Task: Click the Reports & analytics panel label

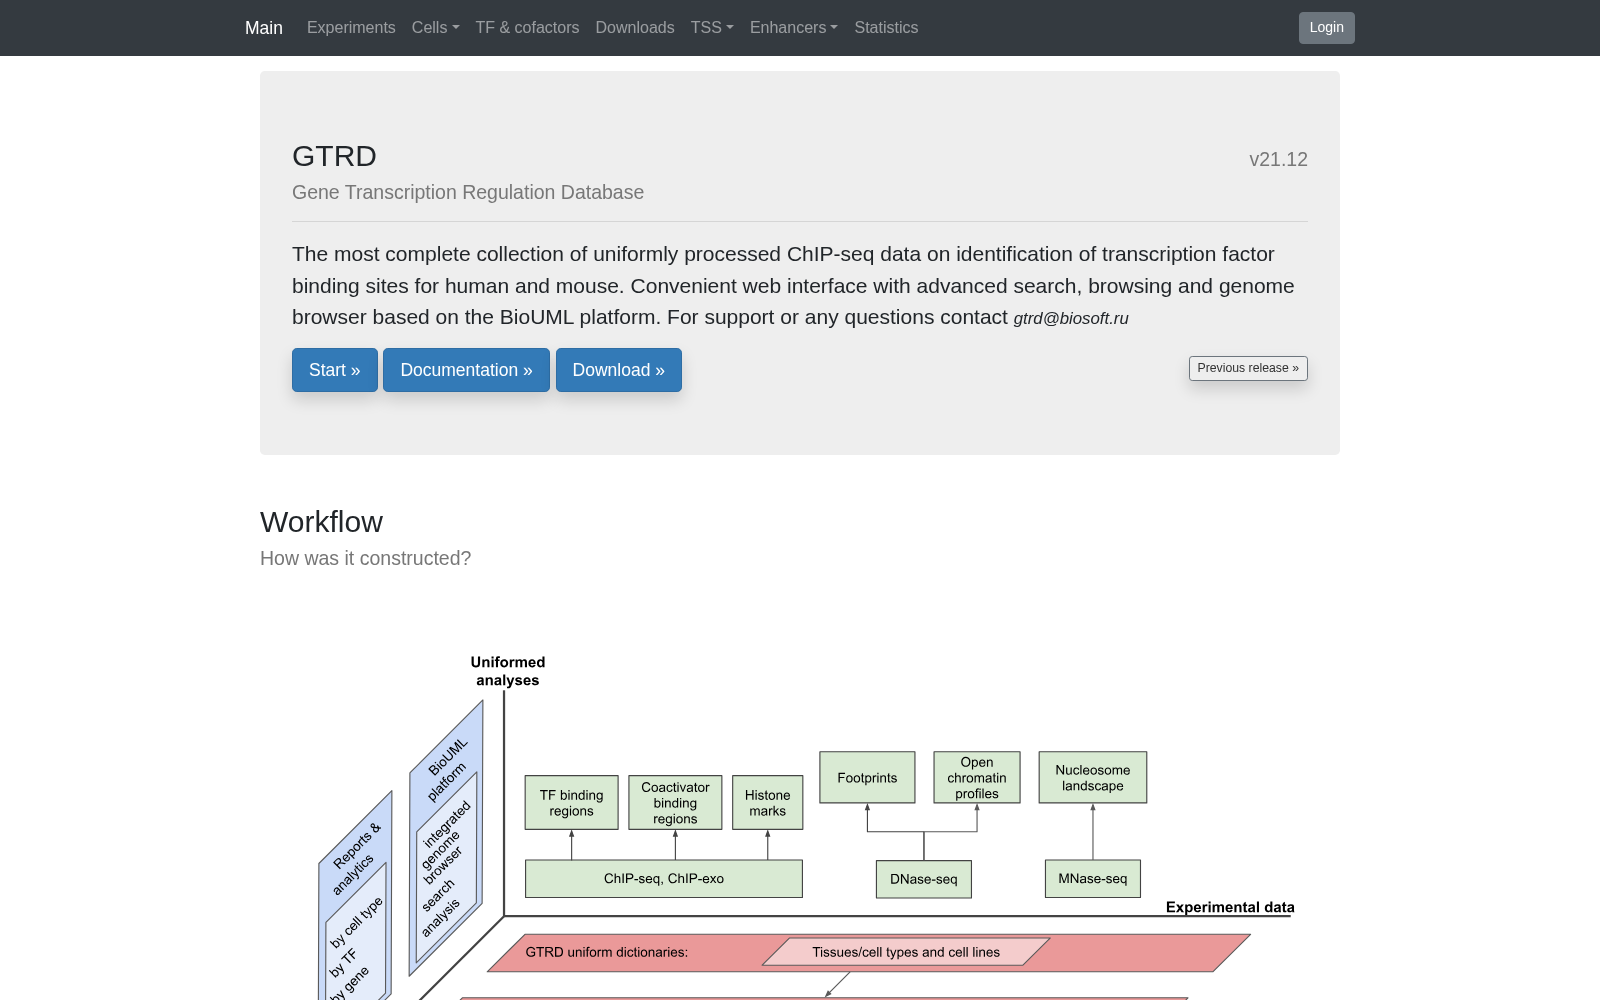Action: 355,858
